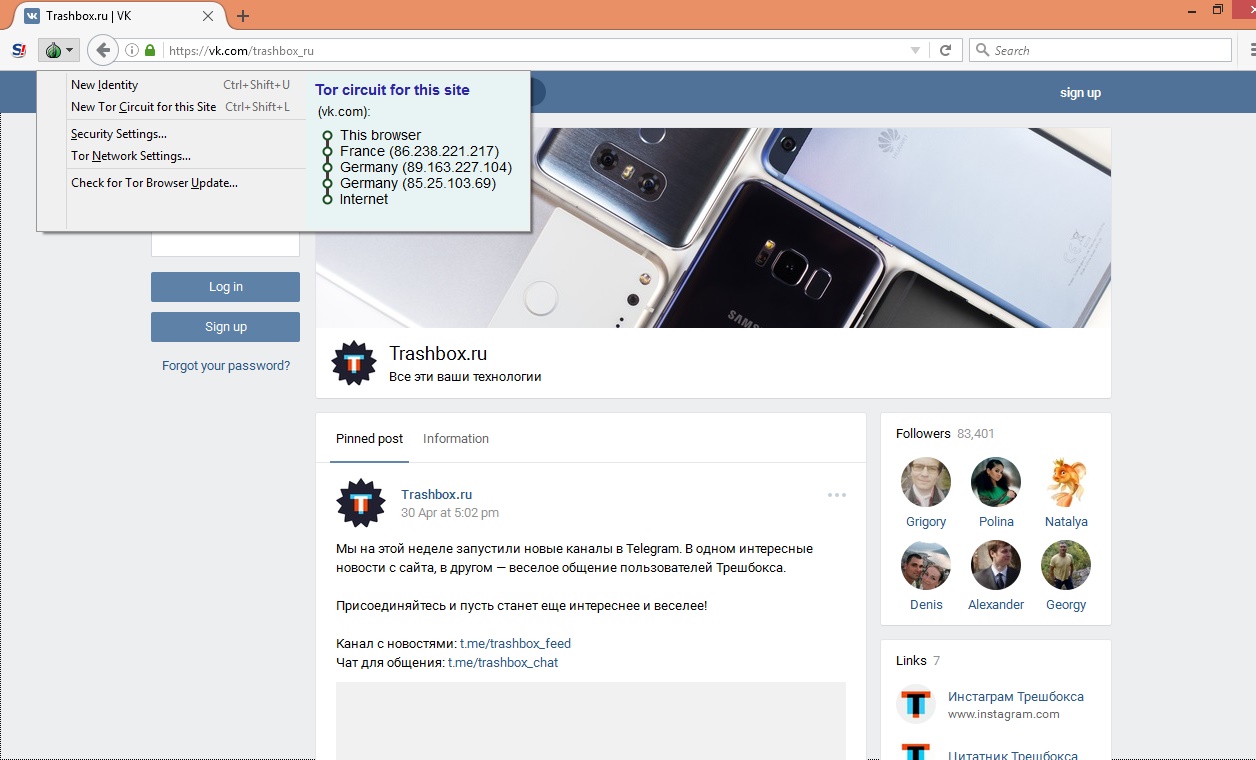
Task: Open the Инстаграм Трешбокса link
Action: [1016, 697]
